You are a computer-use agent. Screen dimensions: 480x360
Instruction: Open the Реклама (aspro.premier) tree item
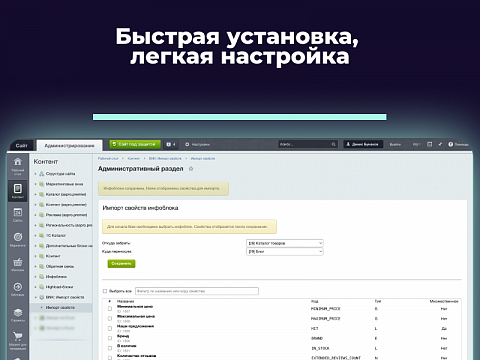(66, 215)
